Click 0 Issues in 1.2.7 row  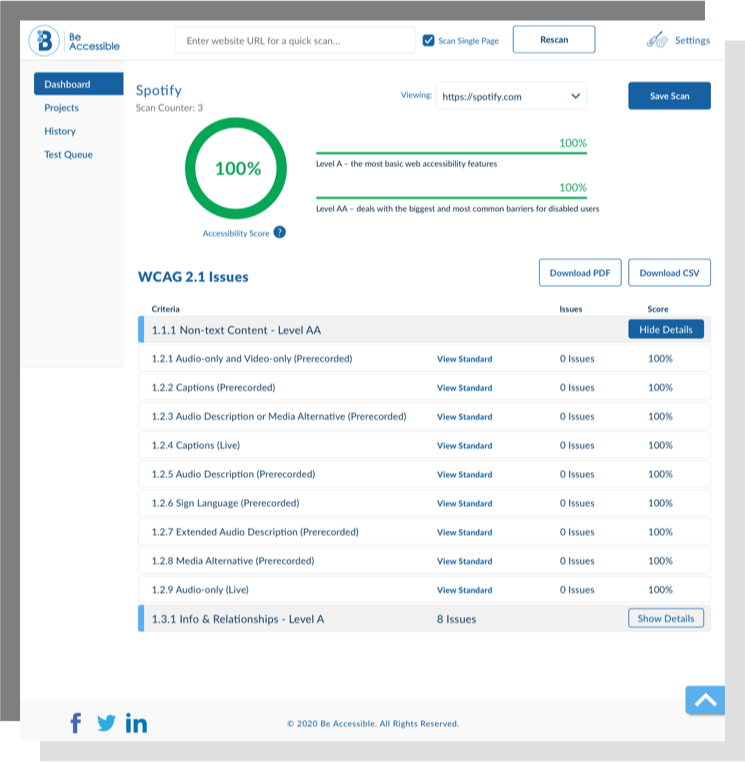(x=577, y=532)
